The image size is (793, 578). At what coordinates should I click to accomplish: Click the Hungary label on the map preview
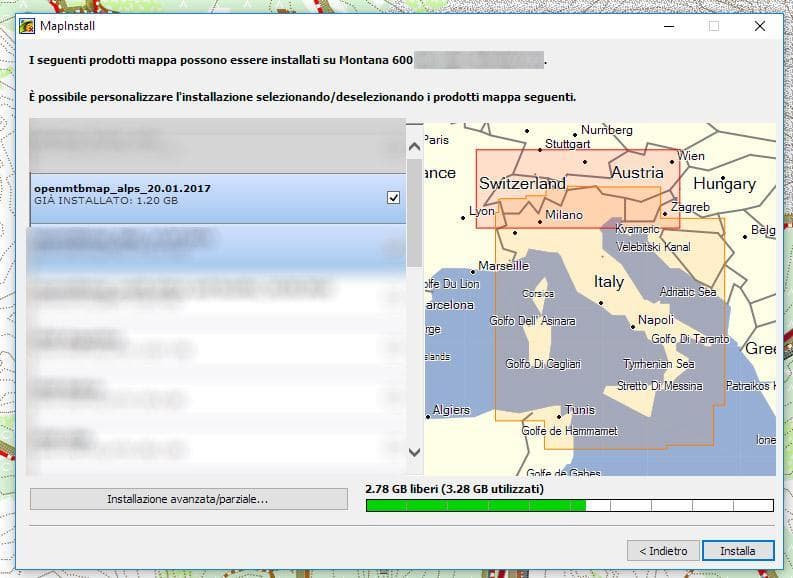724,184
